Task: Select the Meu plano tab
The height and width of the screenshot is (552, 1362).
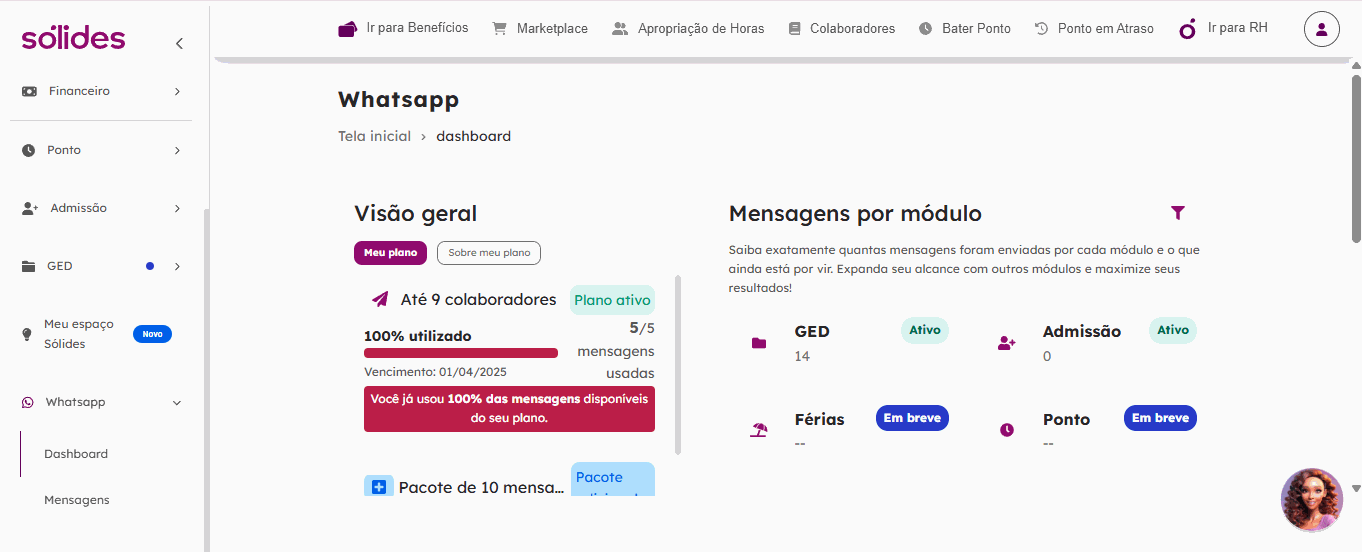Action: pyautogui.click(x=390, y=253)
